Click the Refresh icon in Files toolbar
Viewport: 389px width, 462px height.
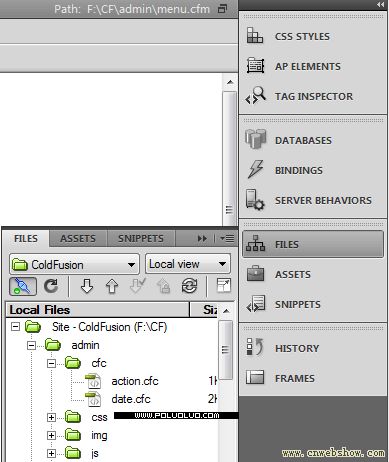pos(51,286)
